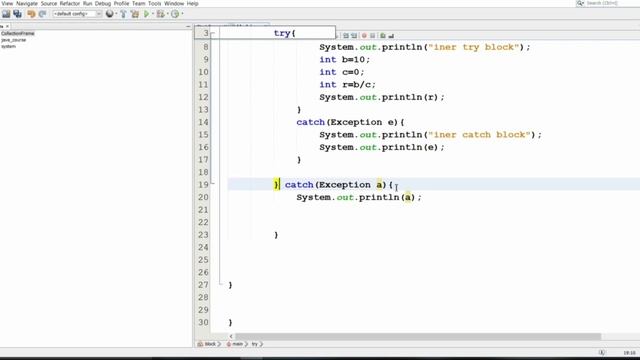This screenshot has width=640, height=360.
Task: Select the 'block' breadcrumb item
Action: (x=208, y=344)
